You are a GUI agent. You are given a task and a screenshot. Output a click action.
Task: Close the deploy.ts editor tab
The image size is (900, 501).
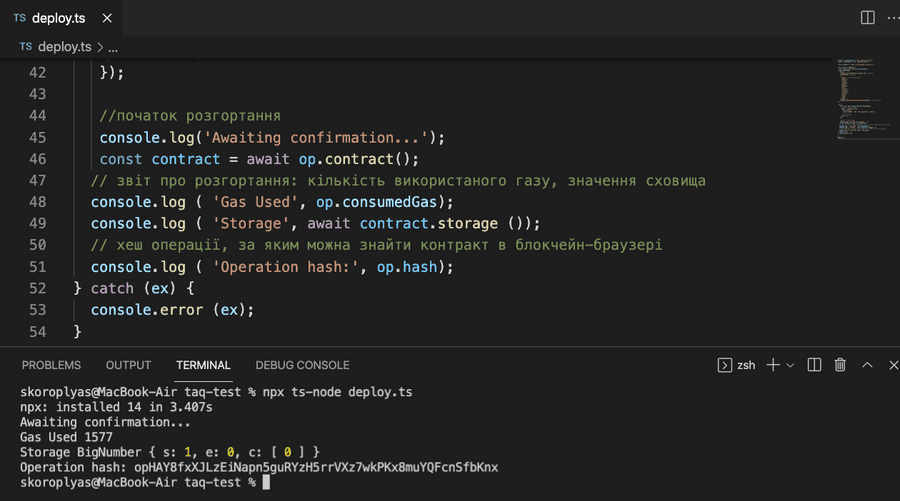pyautogui.click(x=107, y=18)
